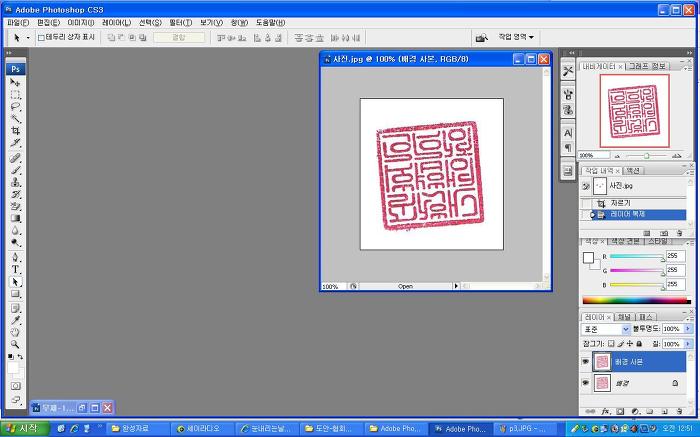Delete state trash icon in History panel
Viewport: 700px width, 437px height.
679,233
